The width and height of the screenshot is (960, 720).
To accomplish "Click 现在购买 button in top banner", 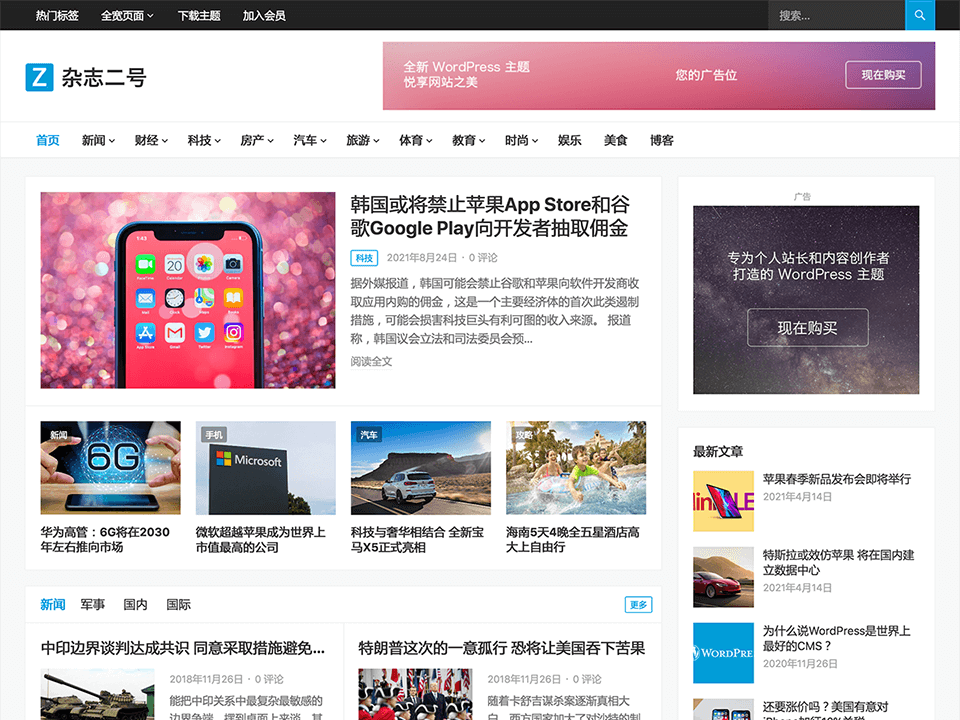I will point(883,75).
